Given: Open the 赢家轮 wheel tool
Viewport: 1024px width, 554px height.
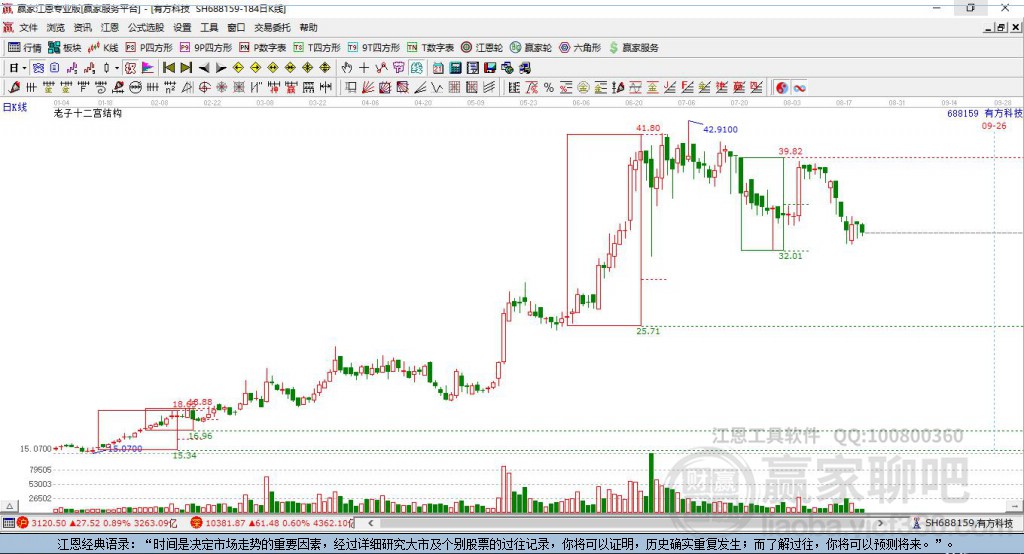Looking at the screenshot, I should click(531, 48).
